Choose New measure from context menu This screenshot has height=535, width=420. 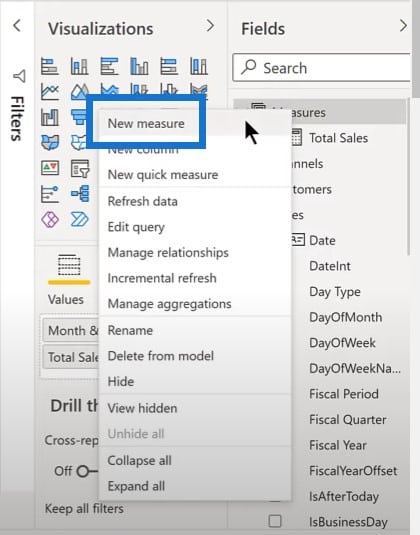146,123
